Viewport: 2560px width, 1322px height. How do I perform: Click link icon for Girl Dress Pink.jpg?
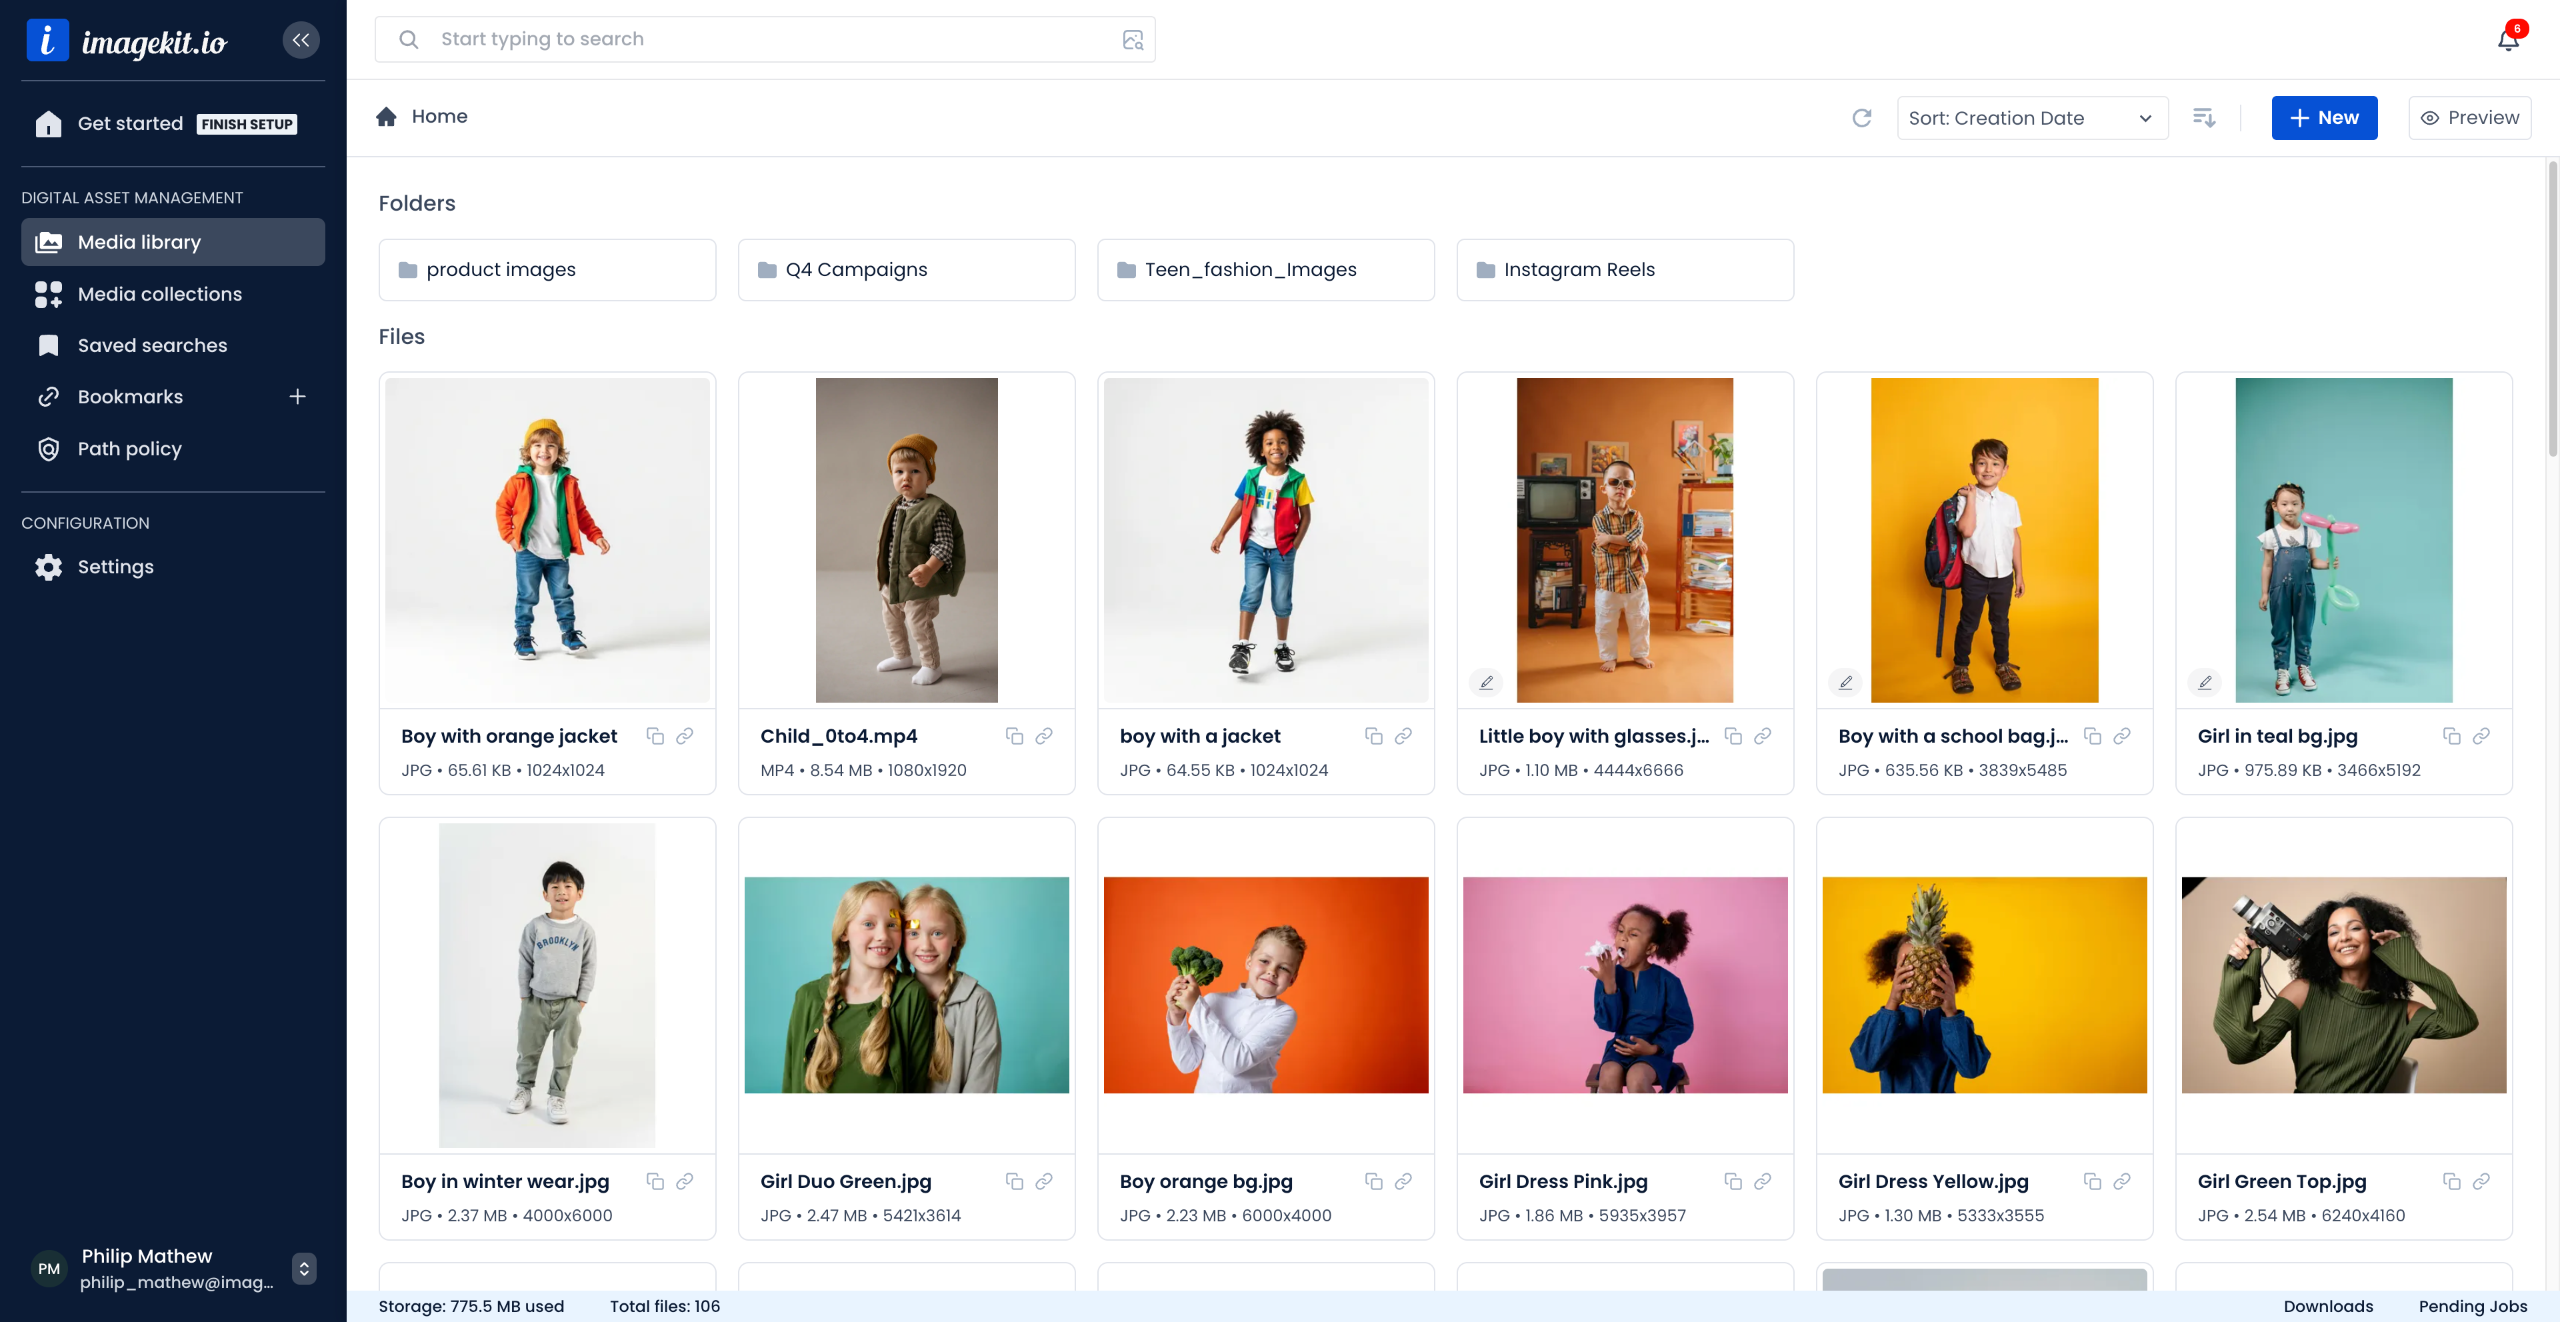pos(1763,1181)
